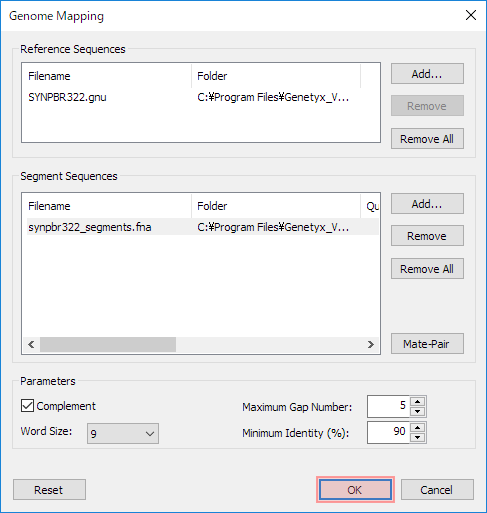Close the Genome Mapping dialog

471,15
